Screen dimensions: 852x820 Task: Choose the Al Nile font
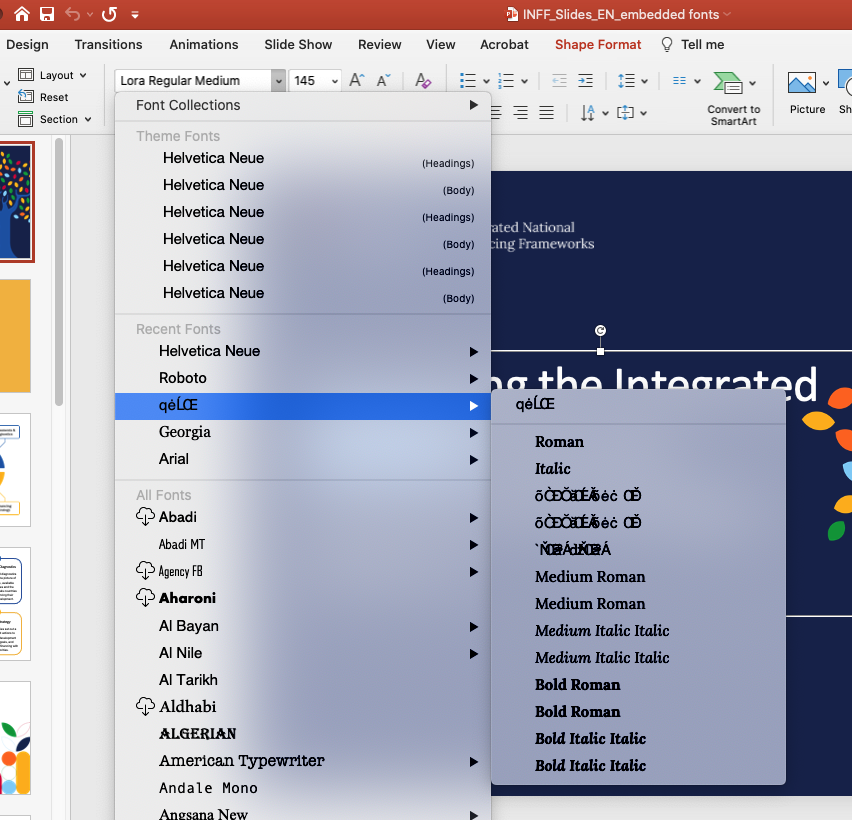pos(303,653)
